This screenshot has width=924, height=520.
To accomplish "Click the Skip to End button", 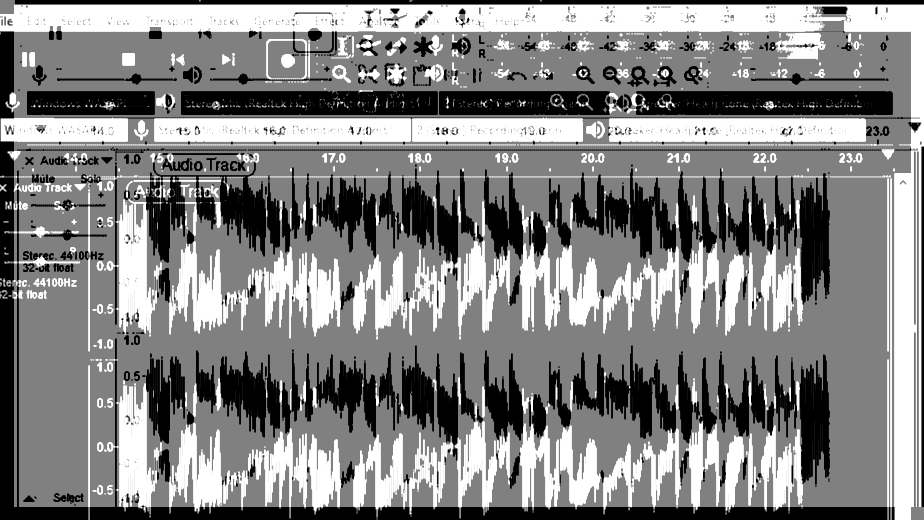I will 229,60.
